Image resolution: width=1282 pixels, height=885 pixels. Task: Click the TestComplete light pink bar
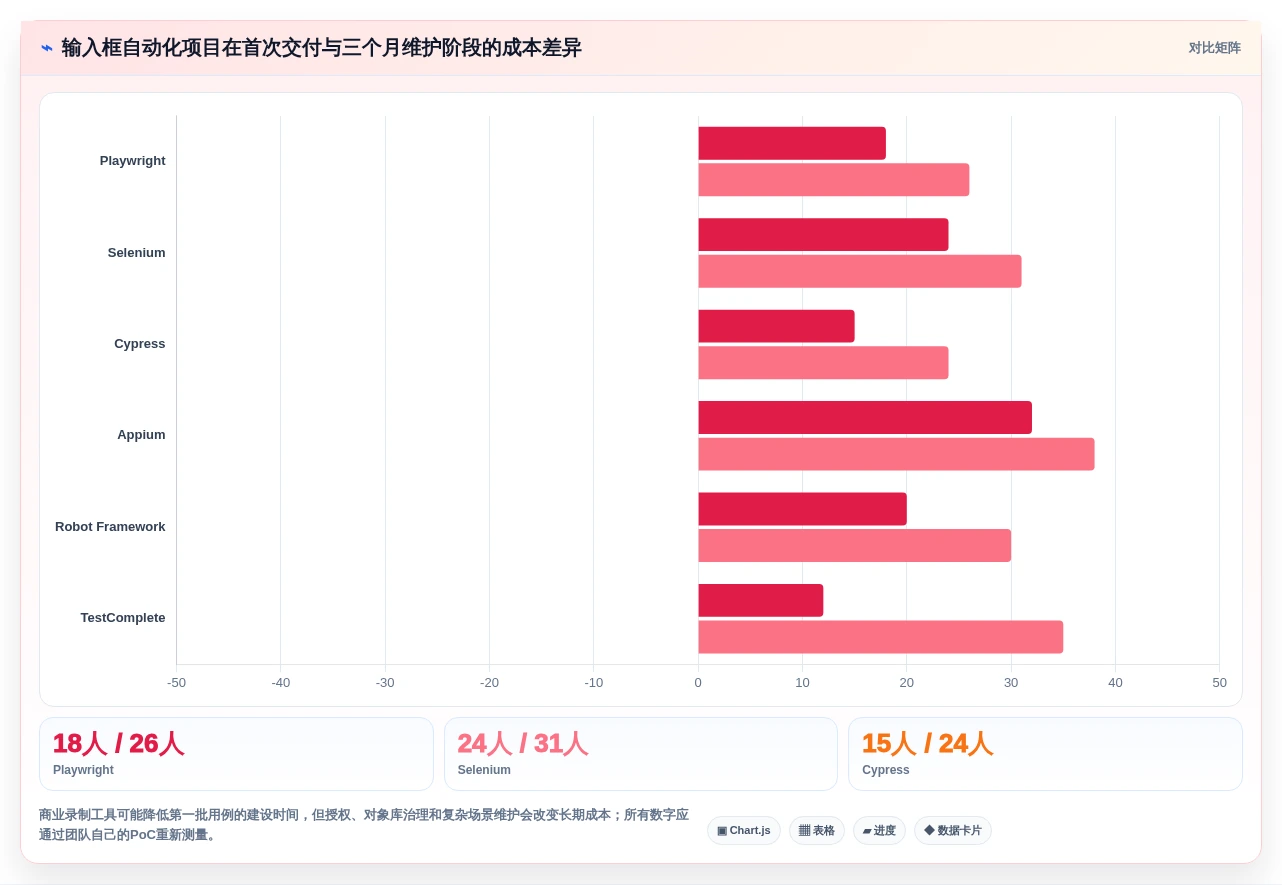click(x=880, y=637)
